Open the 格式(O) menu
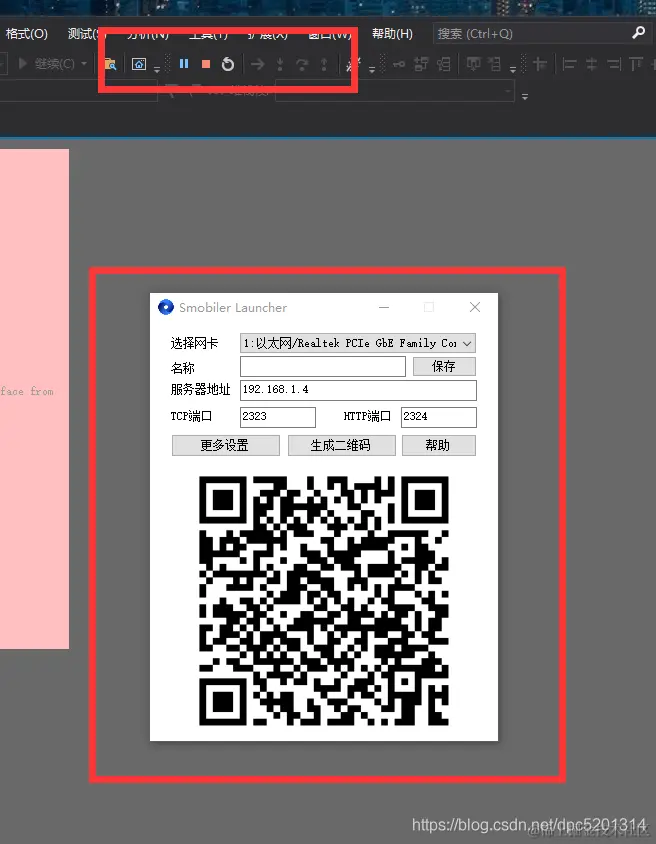The image size is (656, 844). (x=26, y=33)
